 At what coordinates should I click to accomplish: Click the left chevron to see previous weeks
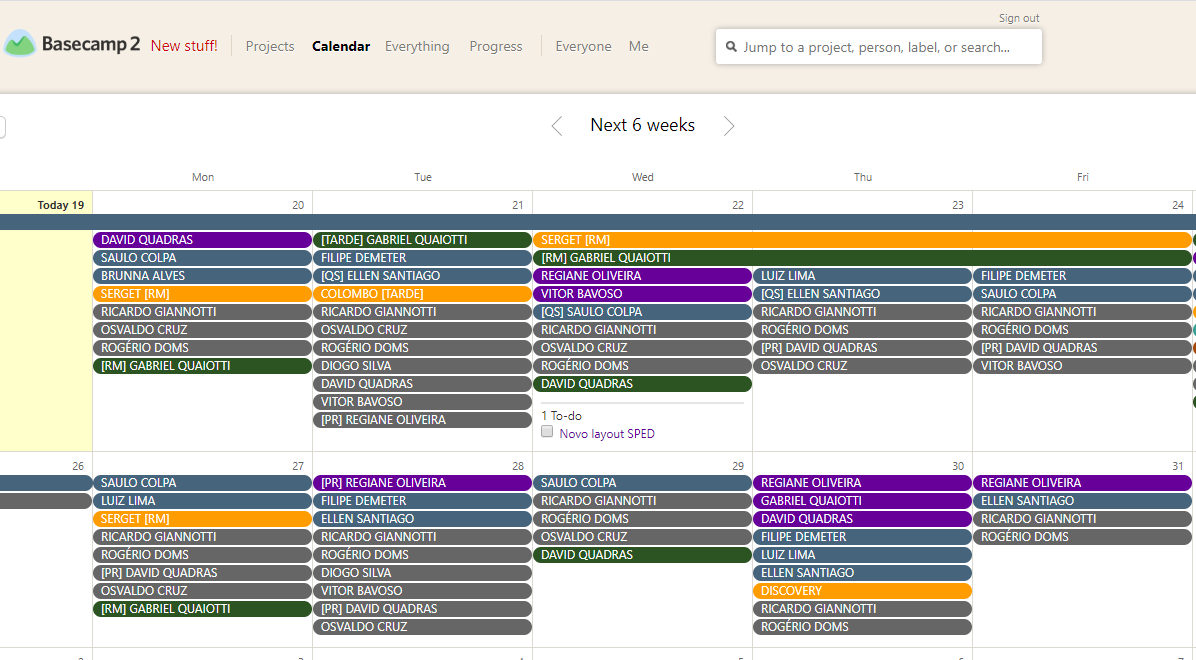coord(556,125)
